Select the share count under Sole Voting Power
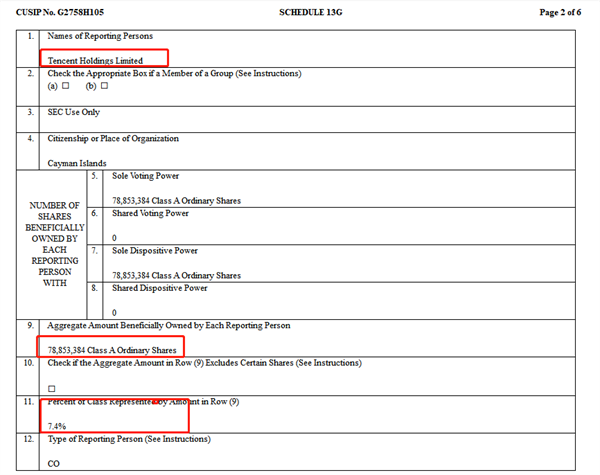Viewport: 600px width, 475px height. point(176,201)
